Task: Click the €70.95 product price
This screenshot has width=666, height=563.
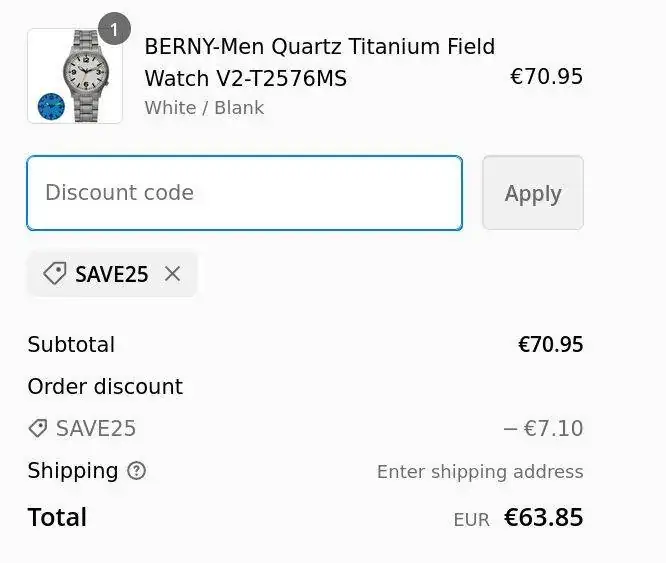Action: tap(546, 77)
